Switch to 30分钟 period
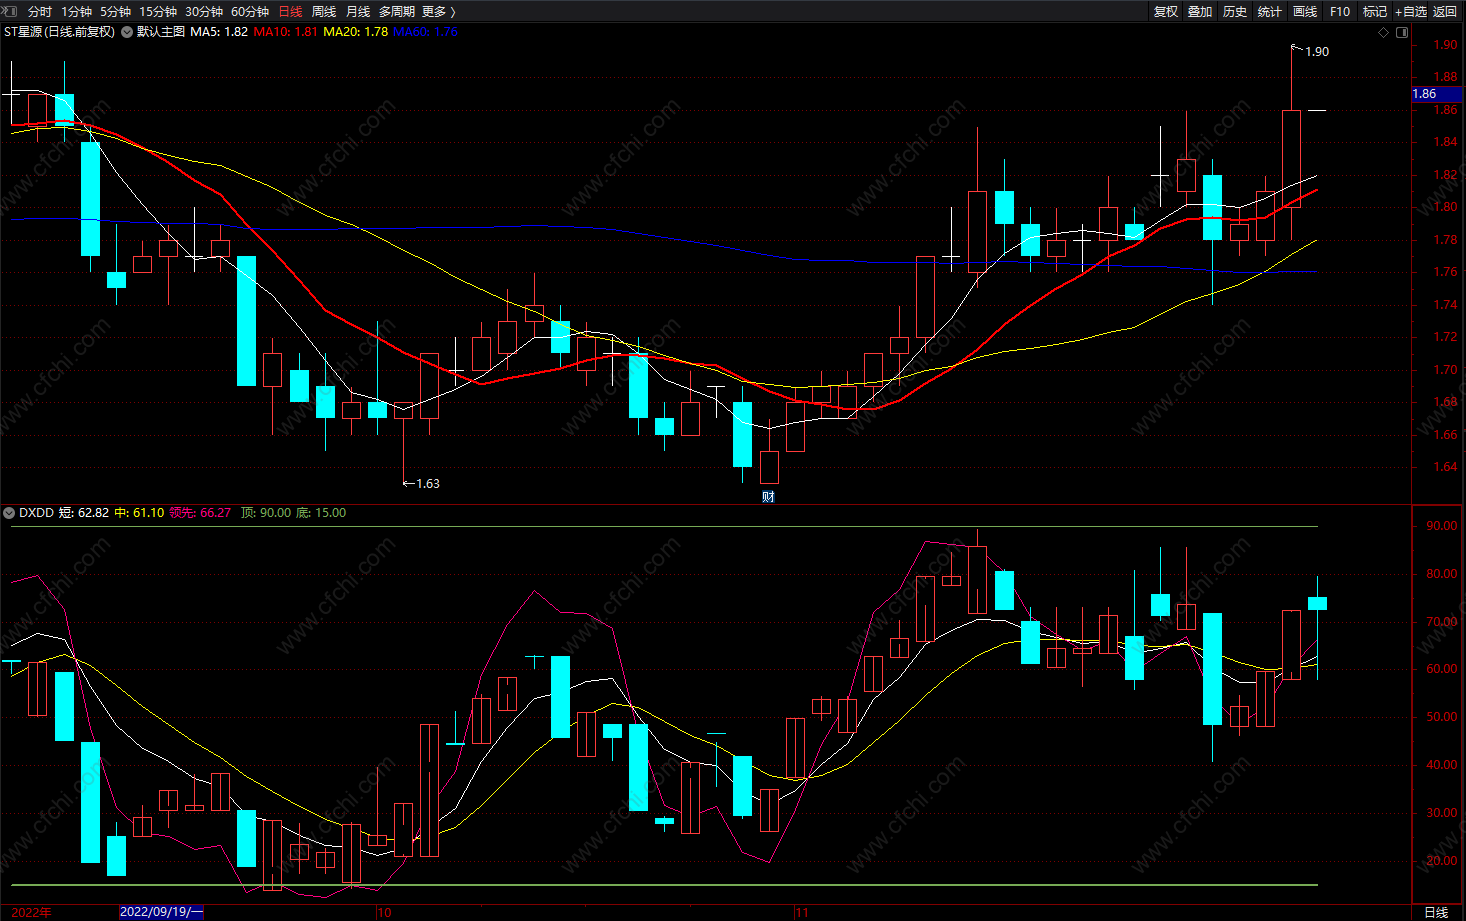1466x921 pixels. [x=204, y=11]
